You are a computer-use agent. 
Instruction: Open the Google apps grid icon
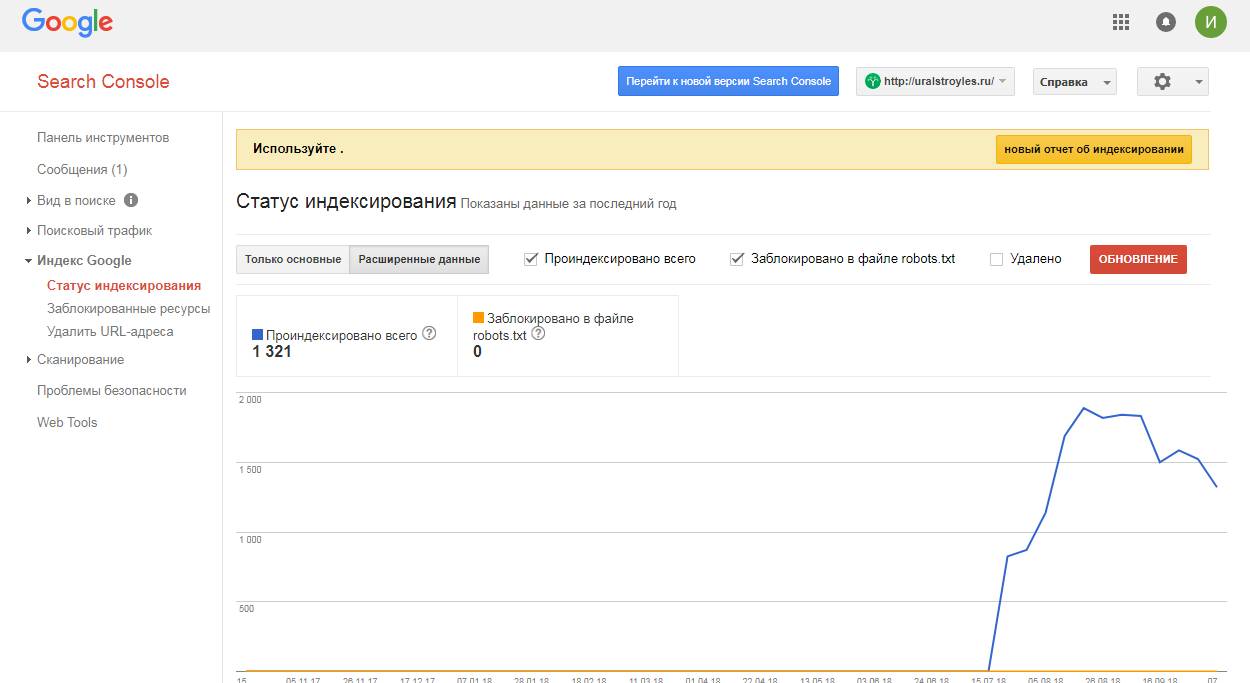pyautogui.click(x=1121, y=22)
